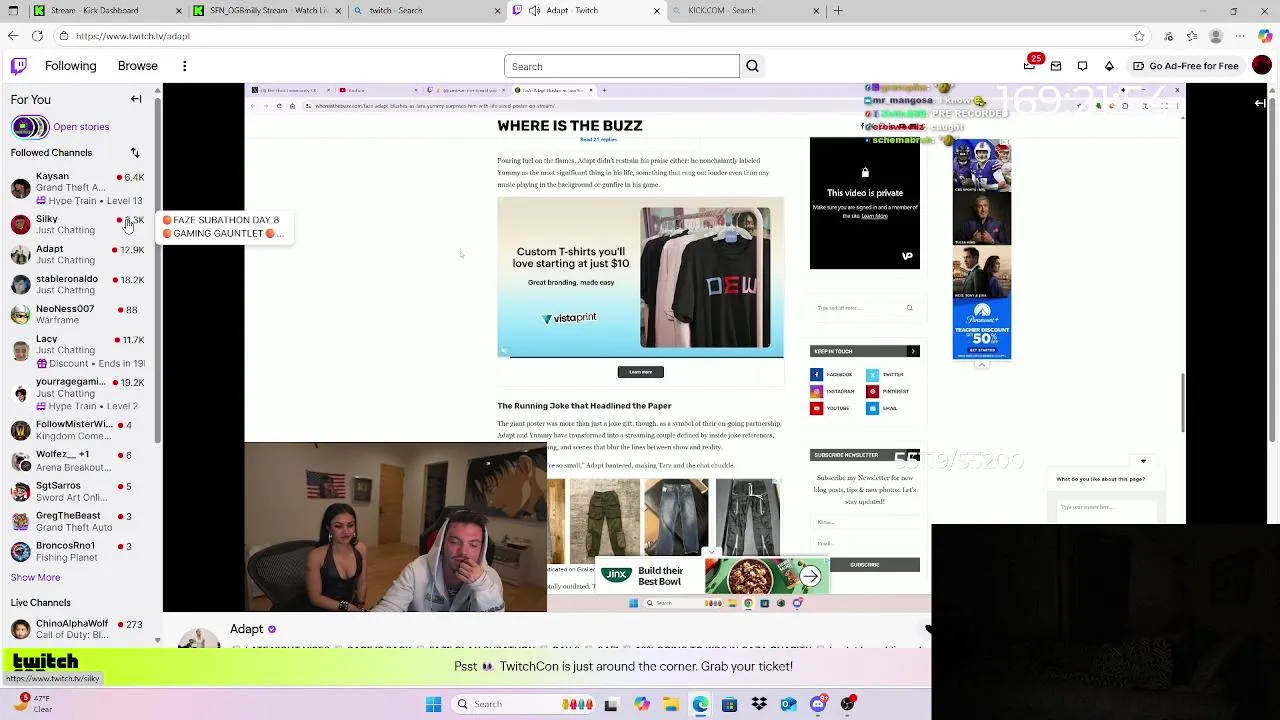Open Microsoft Edge on taskbar
1280x720 pixels.
point(700,704)
